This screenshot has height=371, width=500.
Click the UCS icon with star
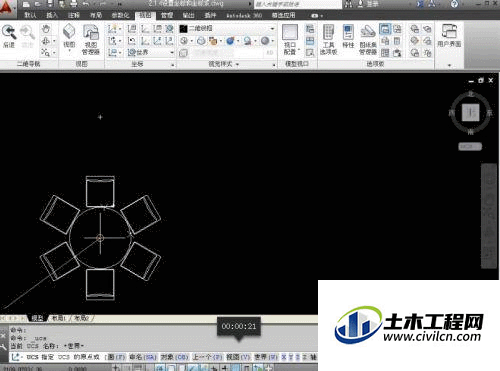tap(112, 29)
